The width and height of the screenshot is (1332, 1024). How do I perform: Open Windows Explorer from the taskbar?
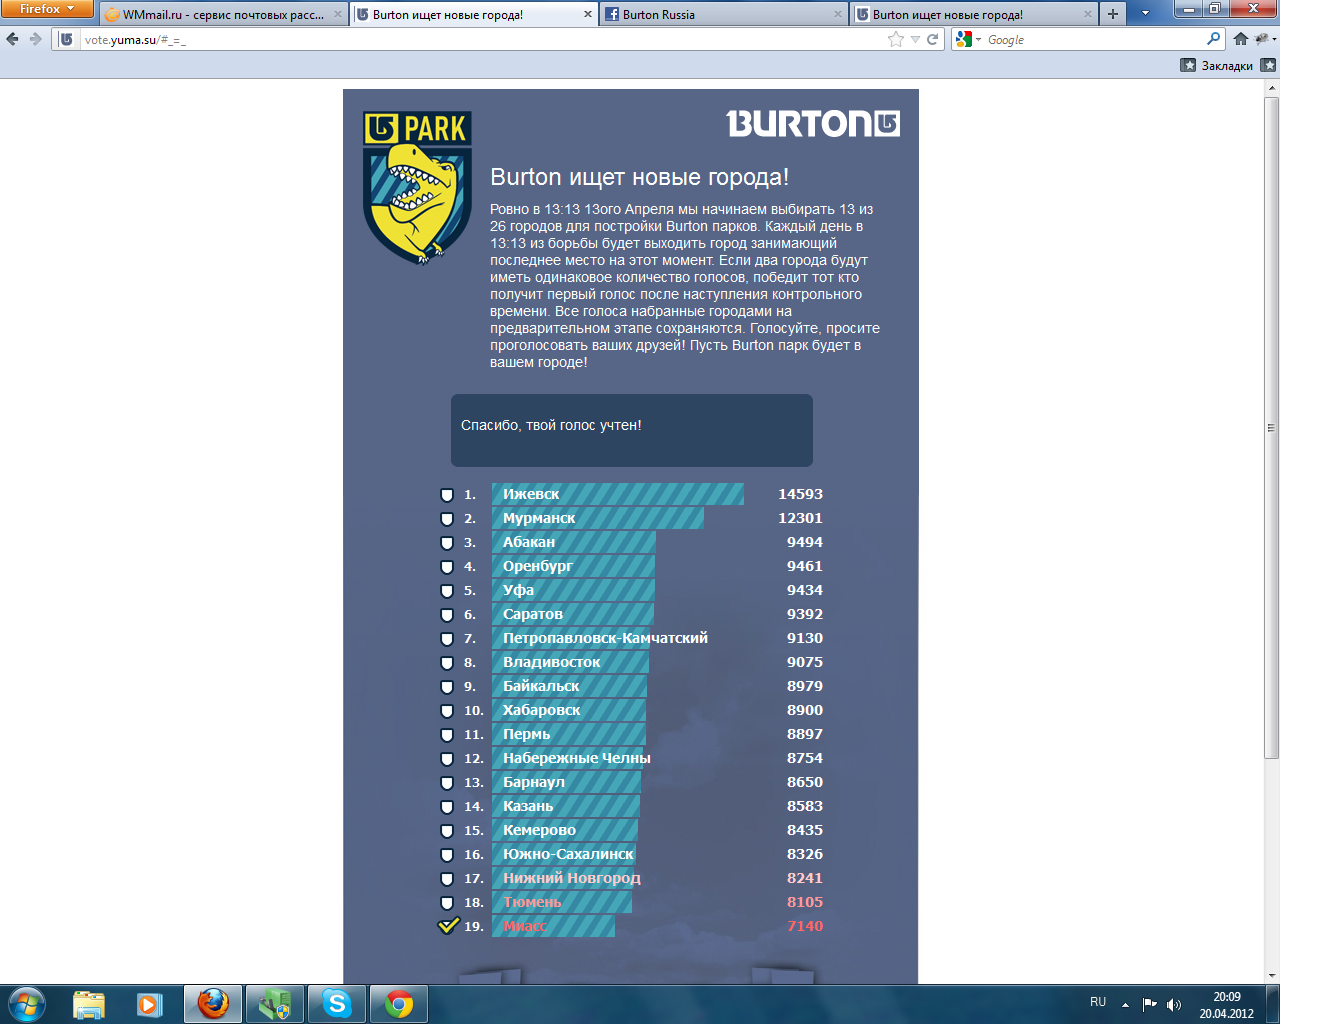[x=89, y=1004]
